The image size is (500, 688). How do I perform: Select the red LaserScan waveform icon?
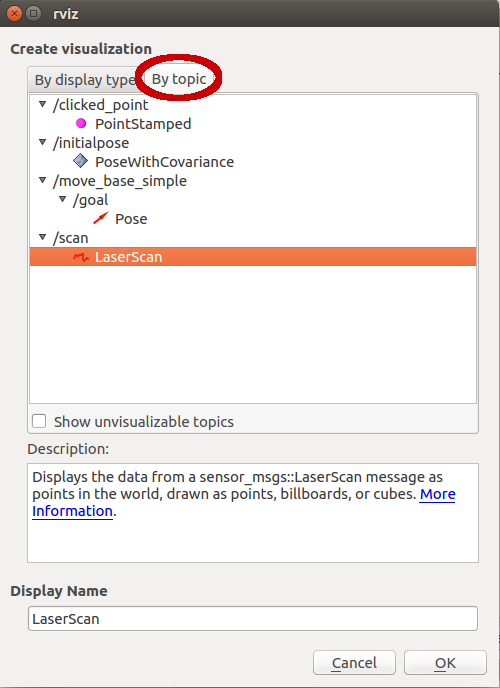coord(81,257)
